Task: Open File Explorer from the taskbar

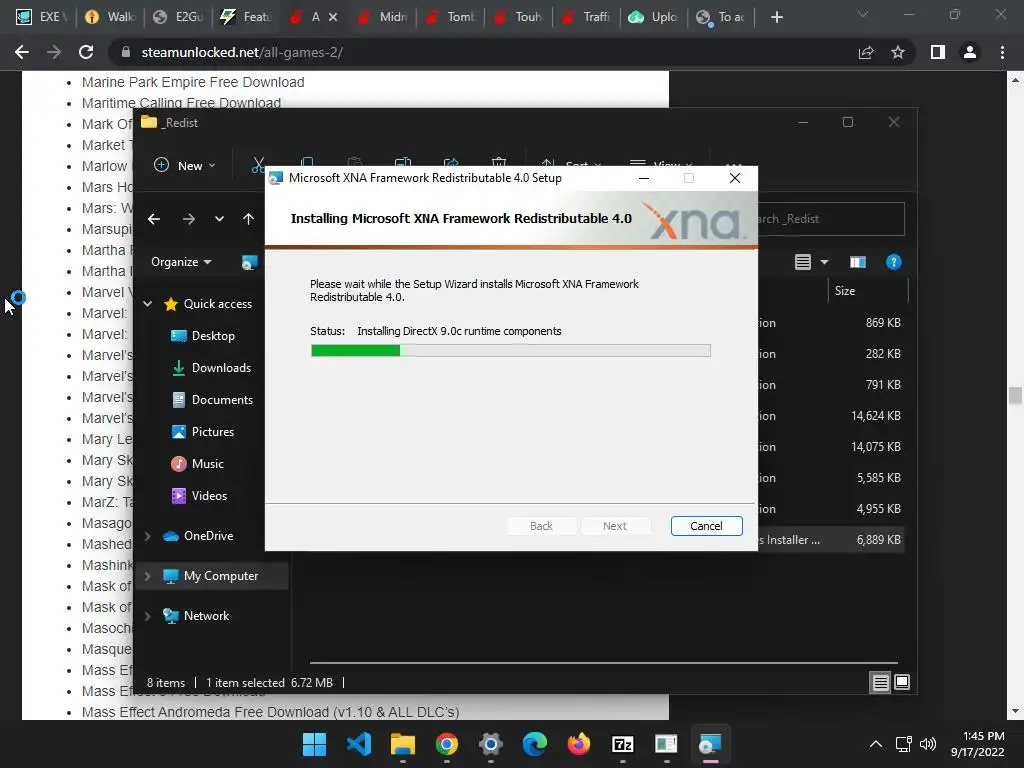Action: point(402,744)
